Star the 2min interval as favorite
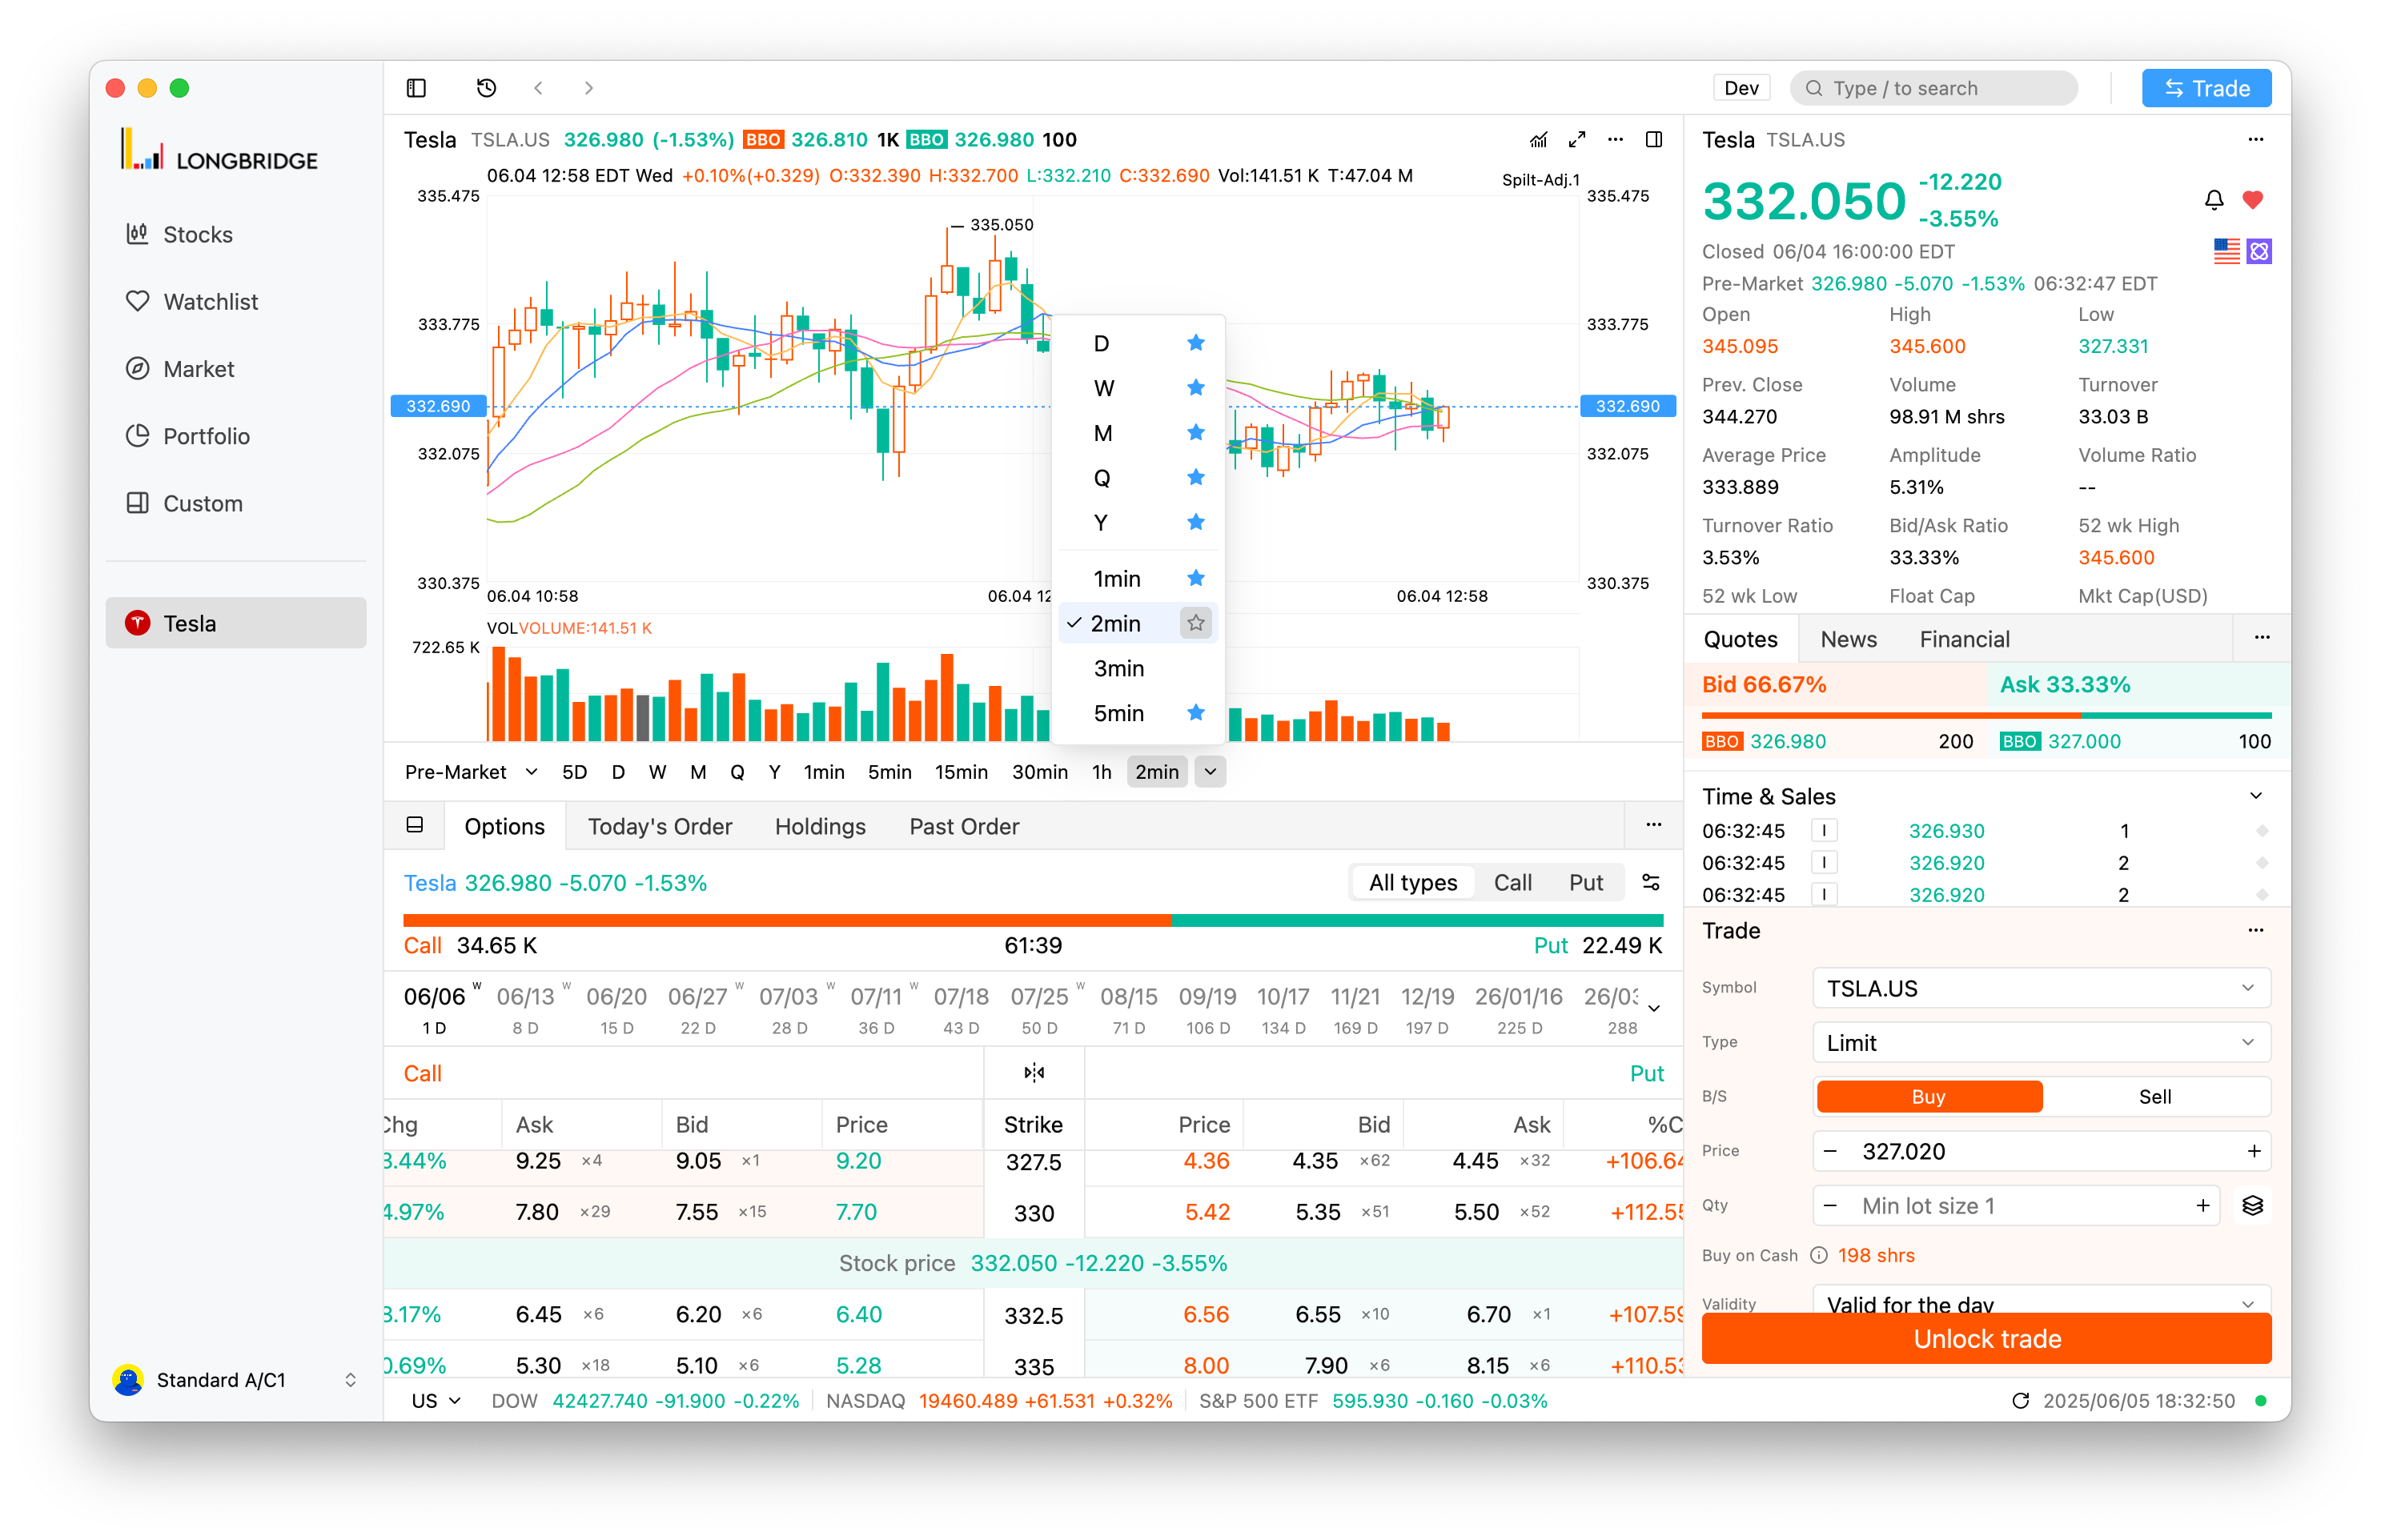This screenshot has height=1540, width=2381. (x=1196, y=623)
